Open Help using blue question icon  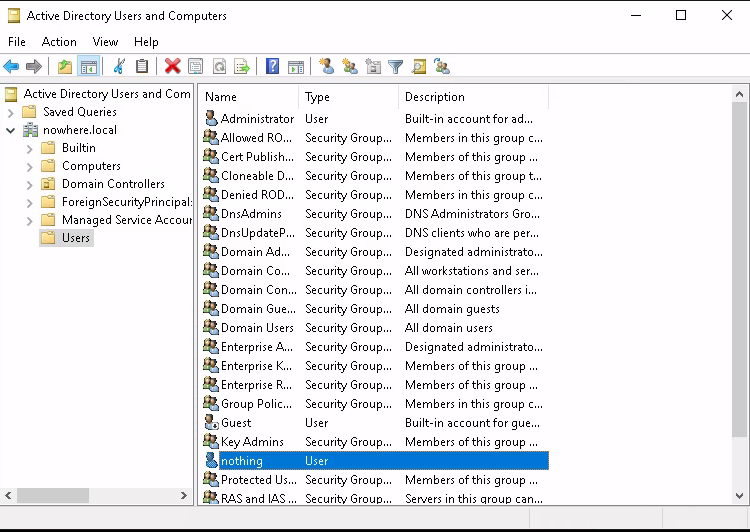coord(272,66)
